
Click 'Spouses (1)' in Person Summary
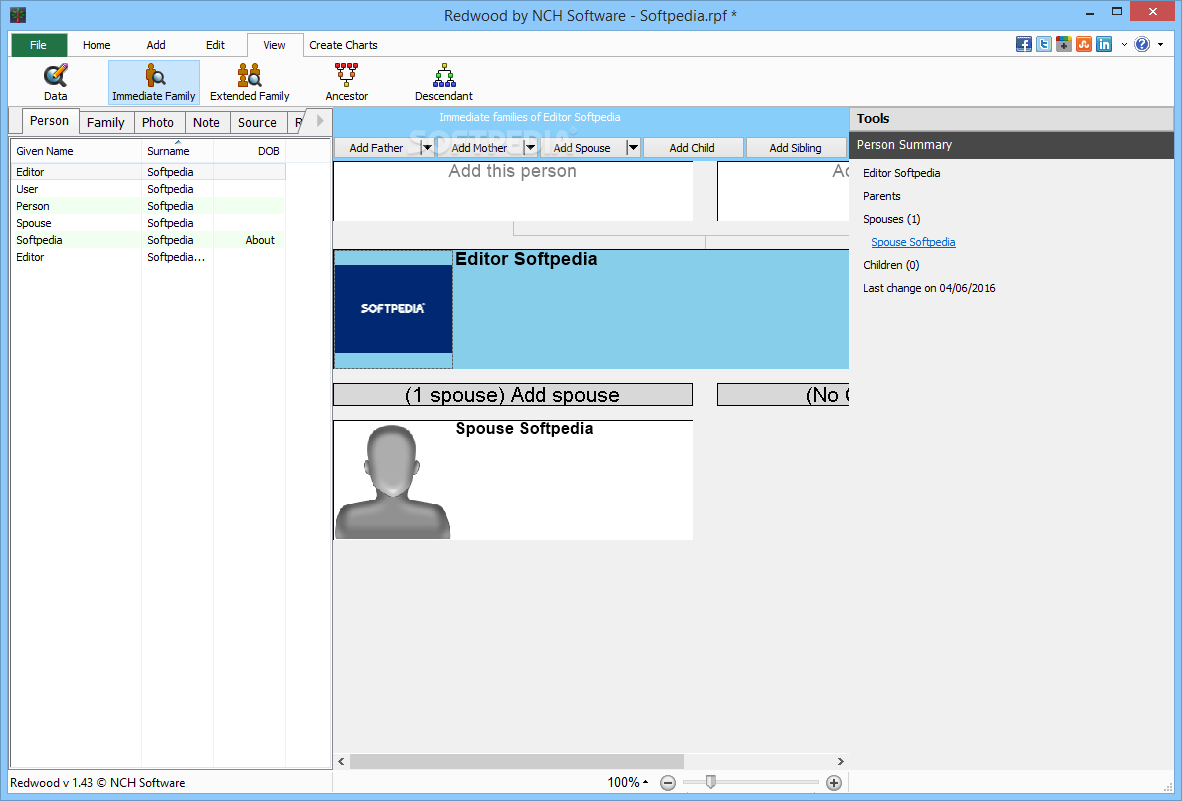(892, 219)
